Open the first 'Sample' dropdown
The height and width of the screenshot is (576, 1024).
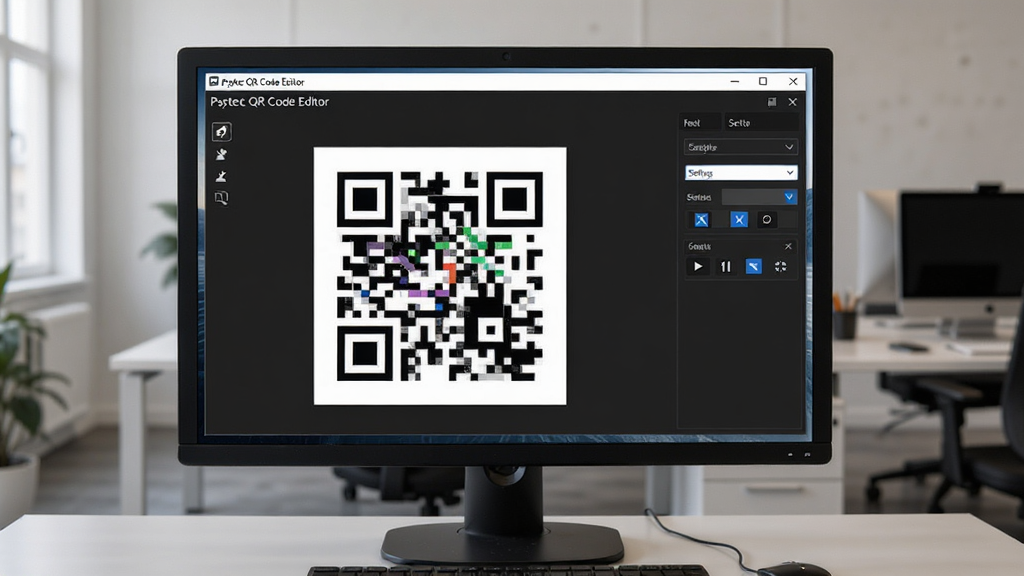point(741,147)
